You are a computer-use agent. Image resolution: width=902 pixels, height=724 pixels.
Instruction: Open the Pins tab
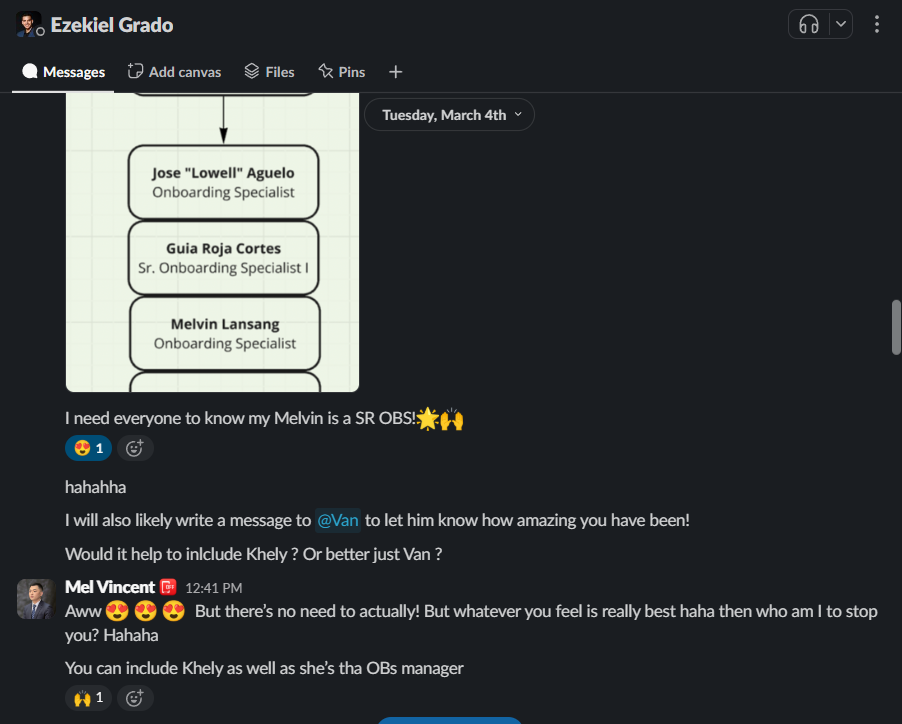[x=341, y=72]
